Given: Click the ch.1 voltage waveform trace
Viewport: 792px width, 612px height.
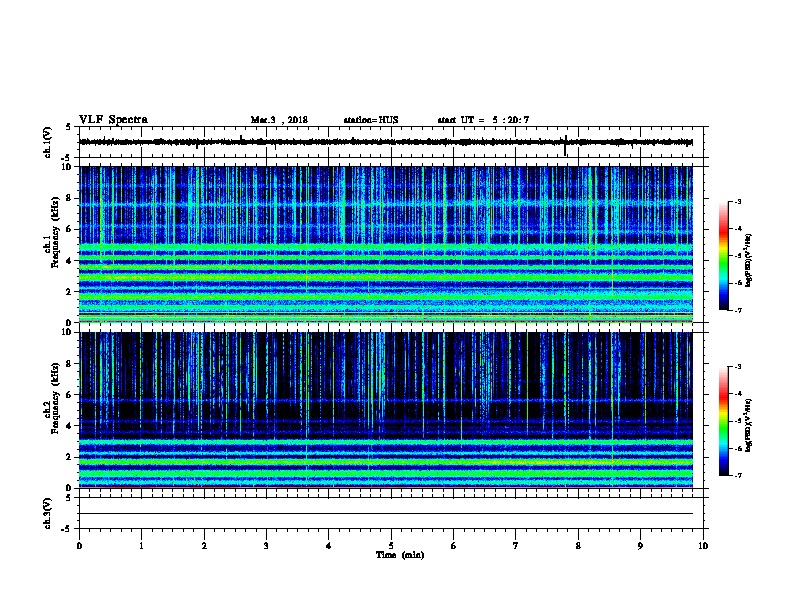Looking at the screenshot, I should [x=386, y=142].
